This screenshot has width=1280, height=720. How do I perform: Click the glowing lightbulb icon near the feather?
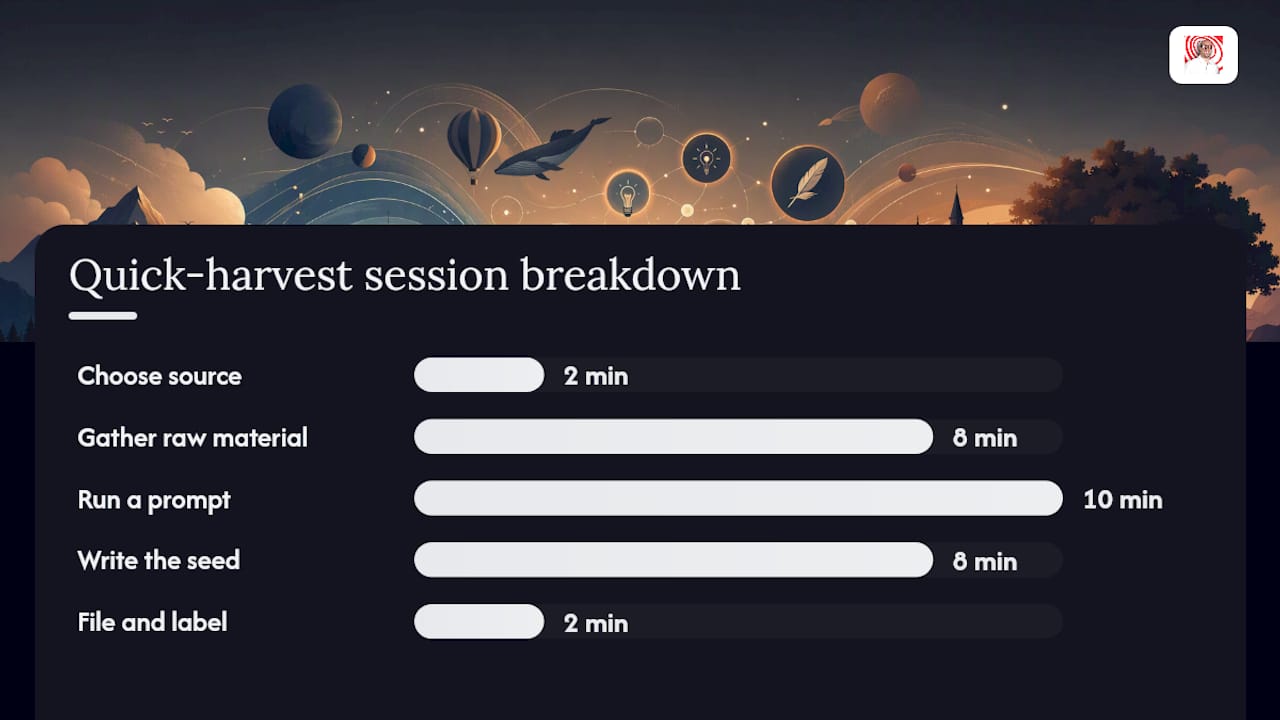pyautogui.click(x=706, y=158)
